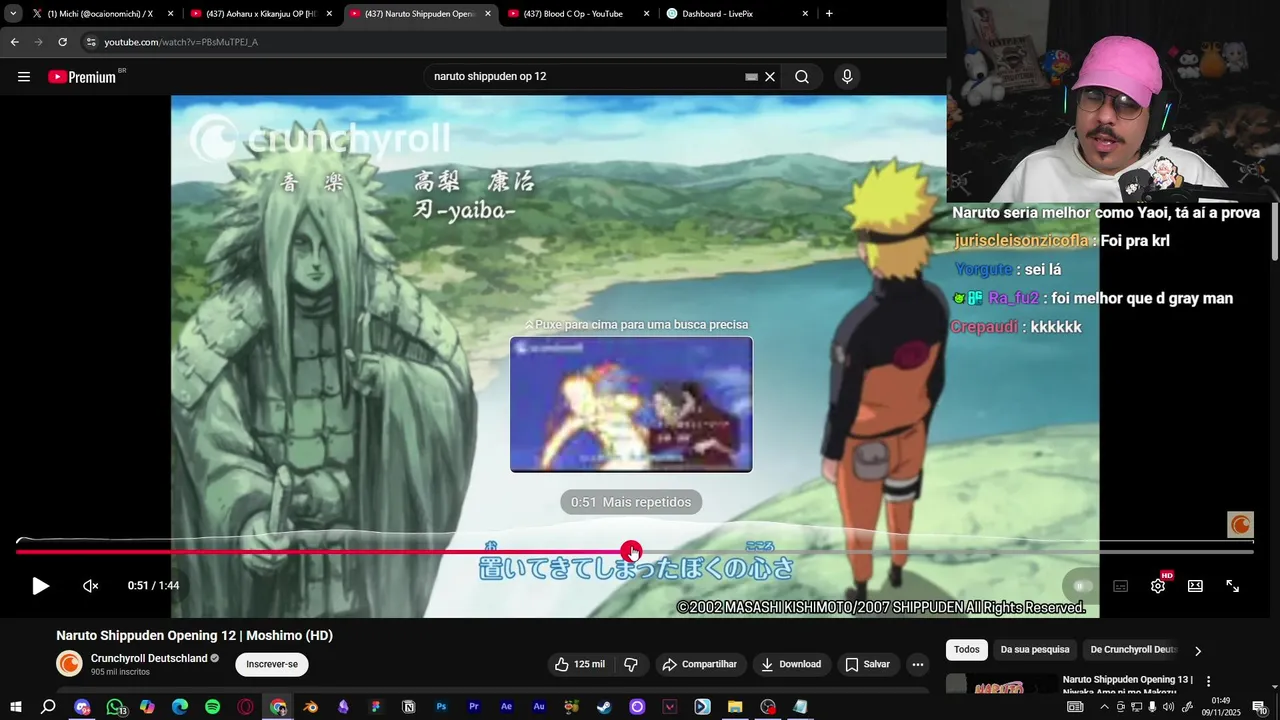Dislike the video

[631, 664]
